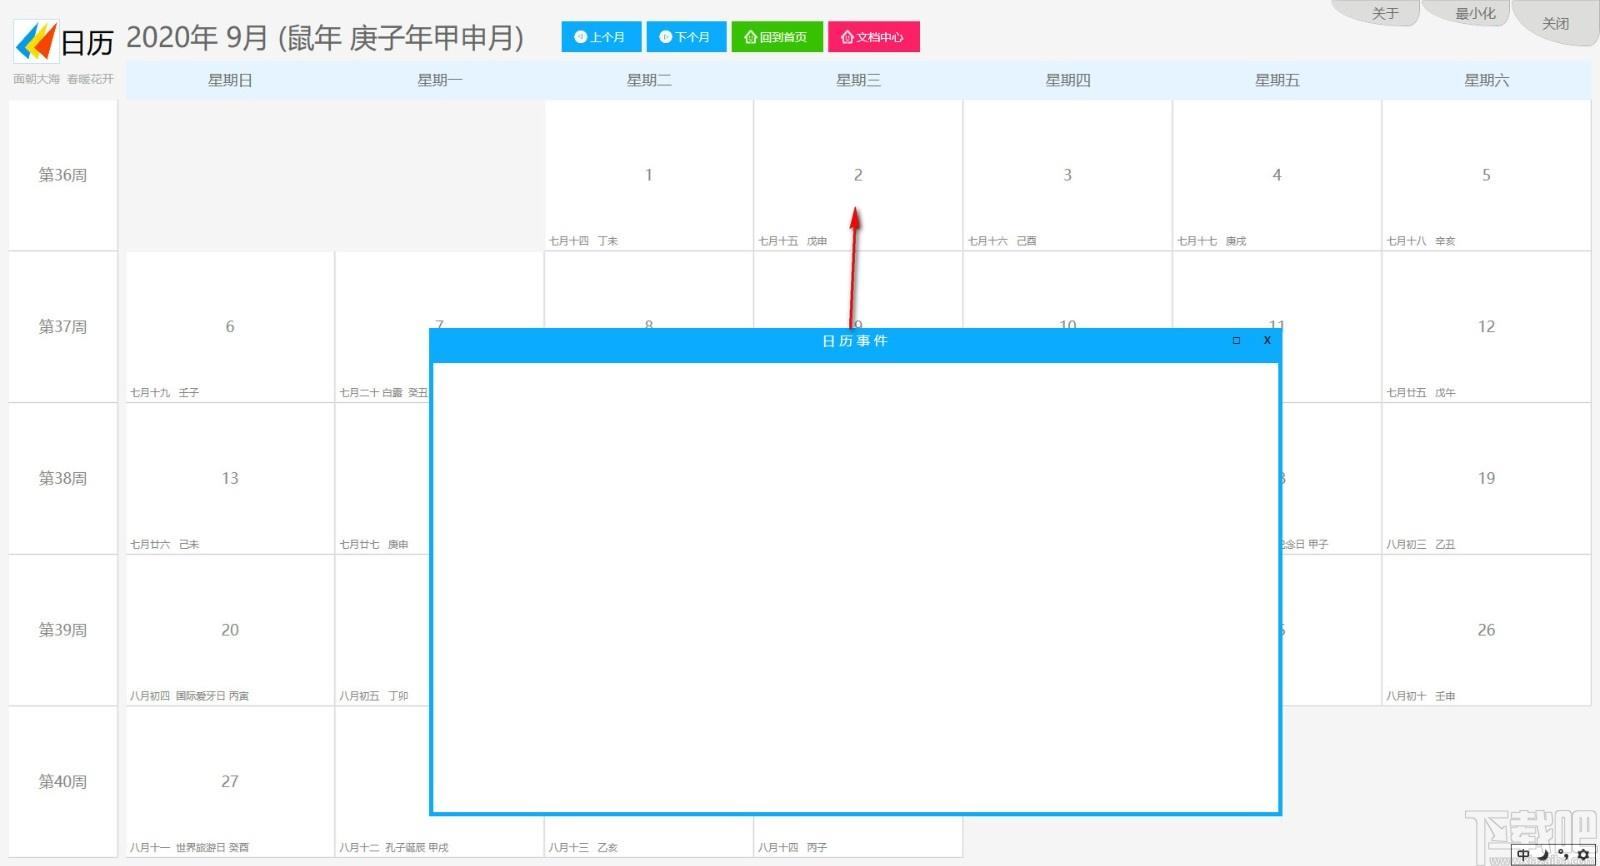
Task: Select date cell 1 on Tuesday
Action: click(x=649, y=175)
